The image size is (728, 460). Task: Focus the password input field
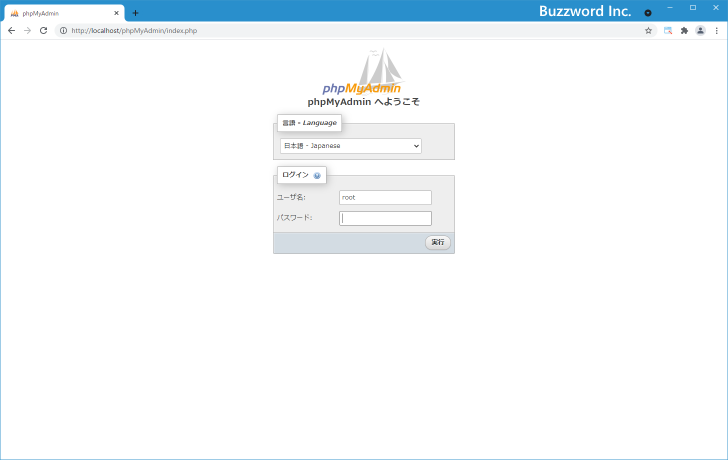pyautogui.click(x=385, y=218)
